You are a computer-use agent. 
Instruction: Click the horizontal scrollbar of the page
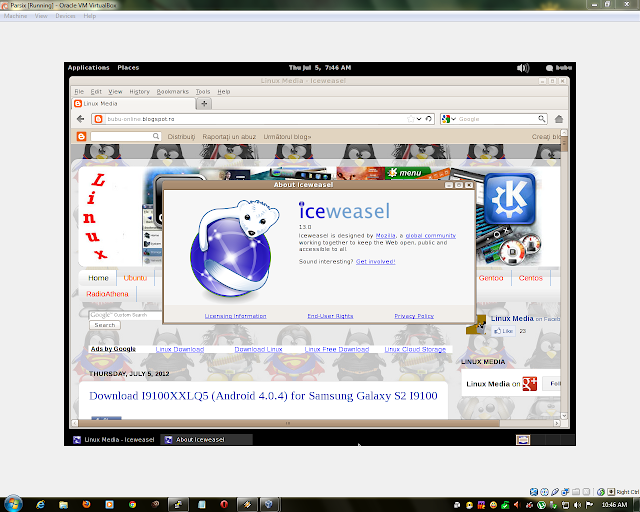point(288,423)
